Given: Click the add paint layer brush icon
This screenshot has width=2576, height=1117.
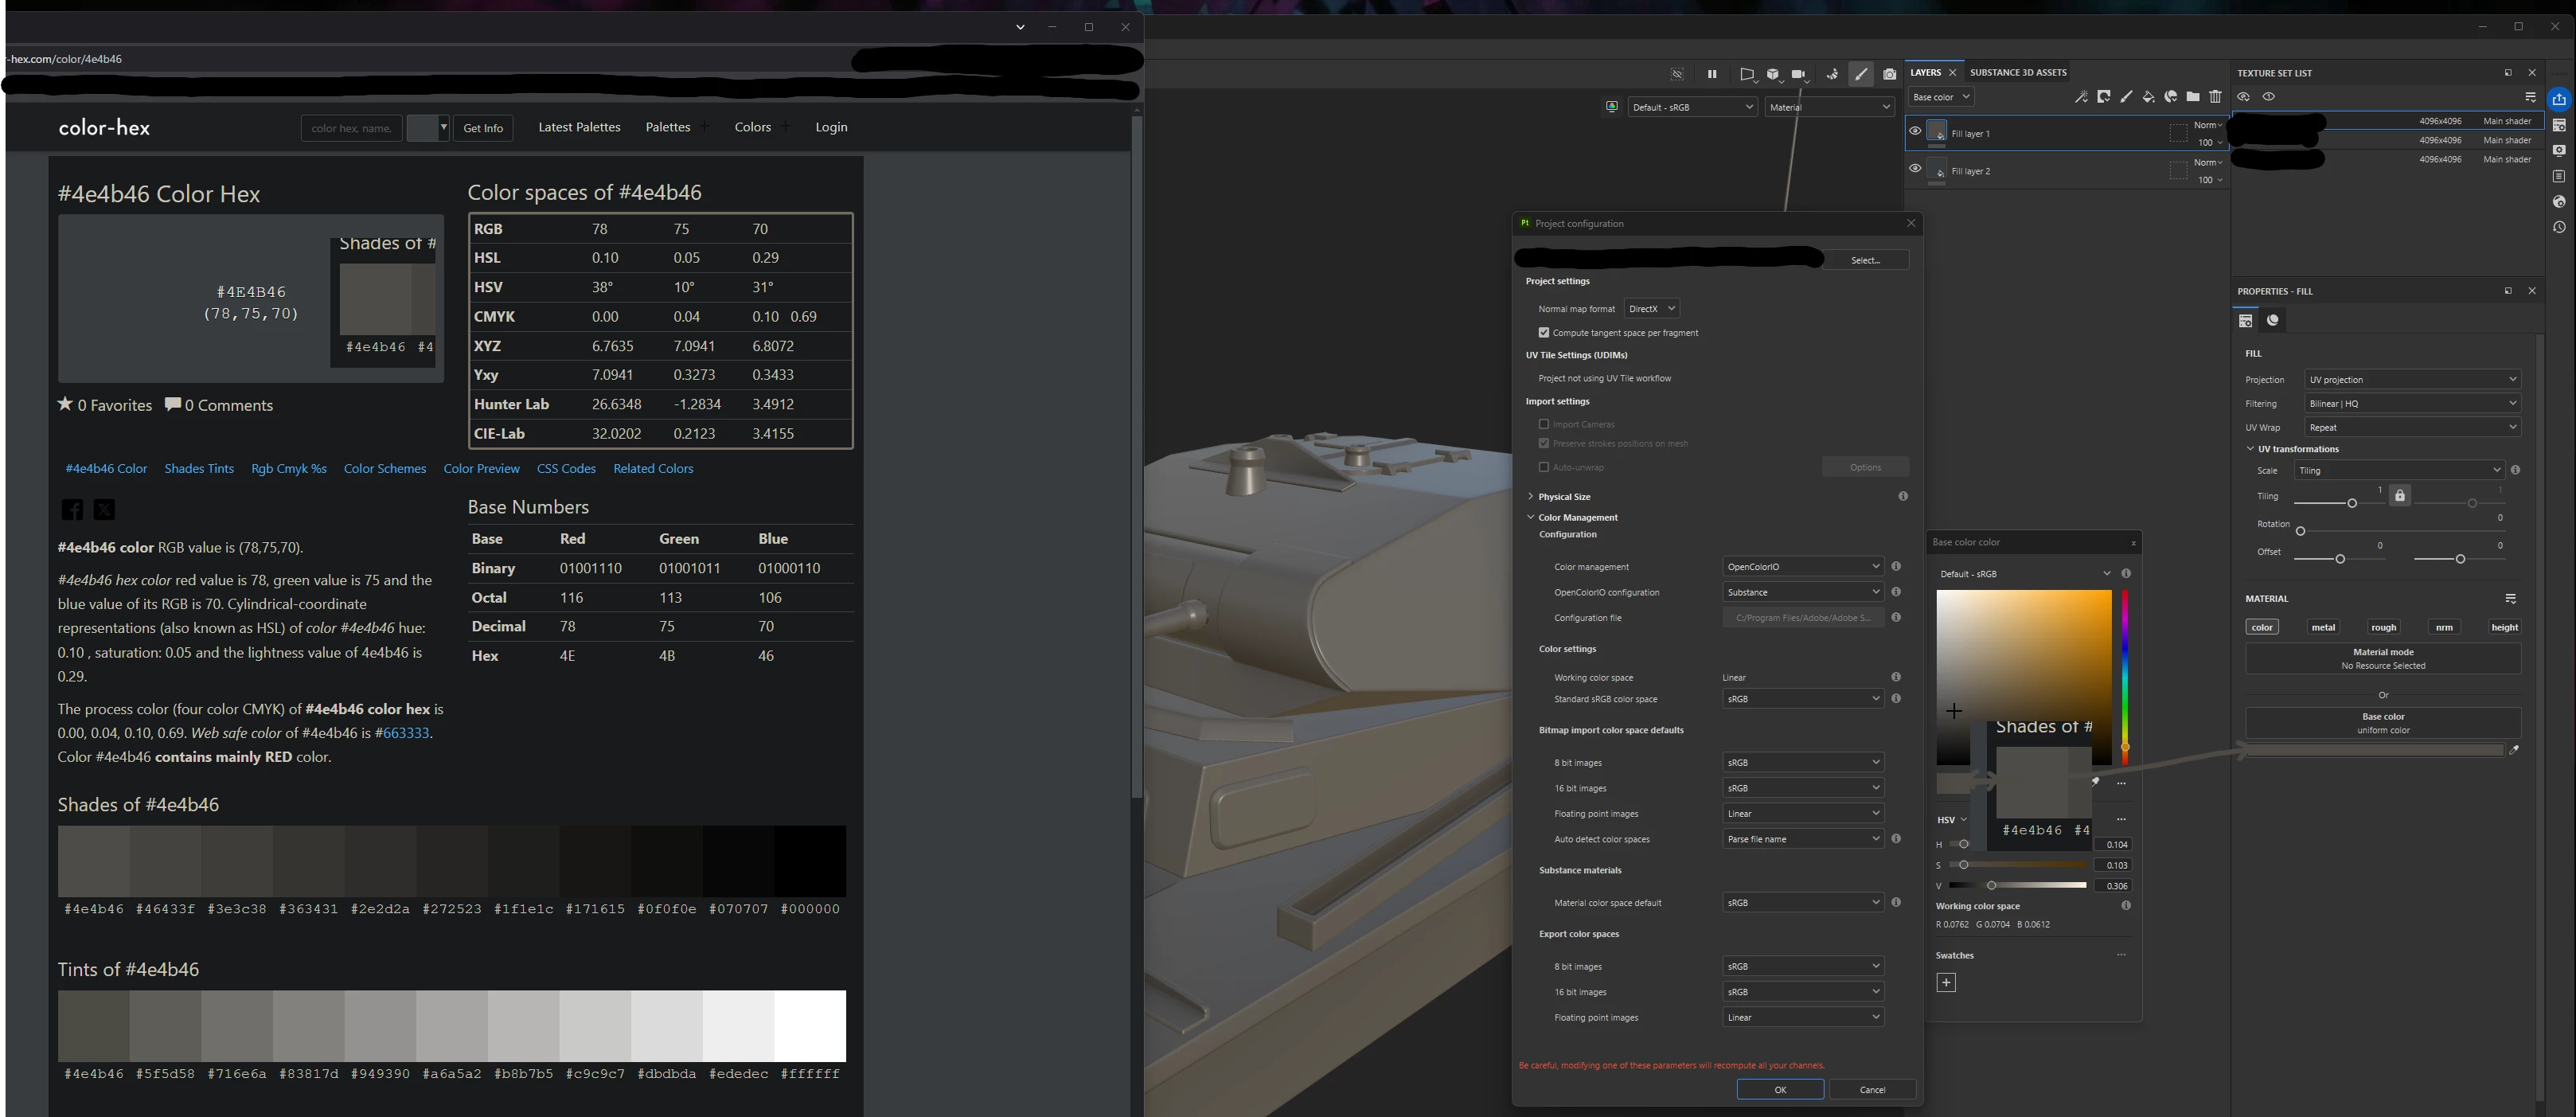Looking at the screenshot, I should click(2126, 97).
